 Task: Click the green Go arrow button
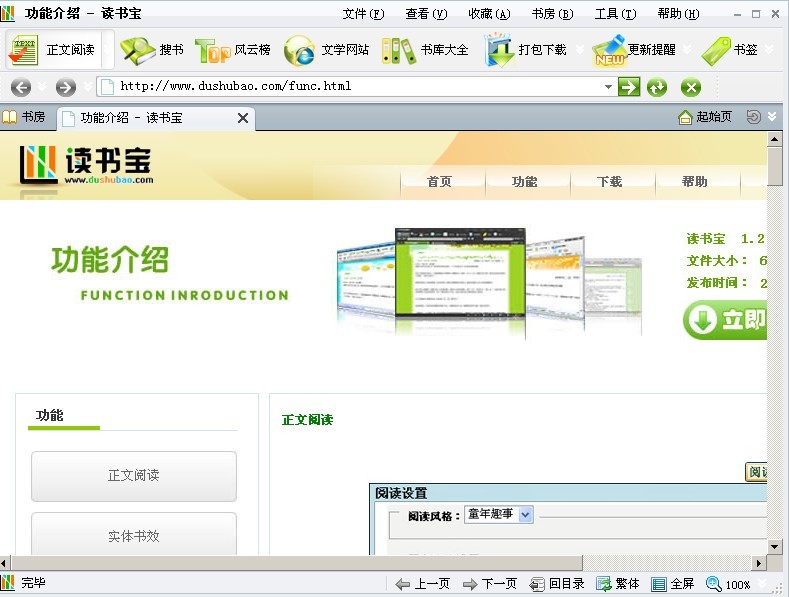tap(629, 87)
